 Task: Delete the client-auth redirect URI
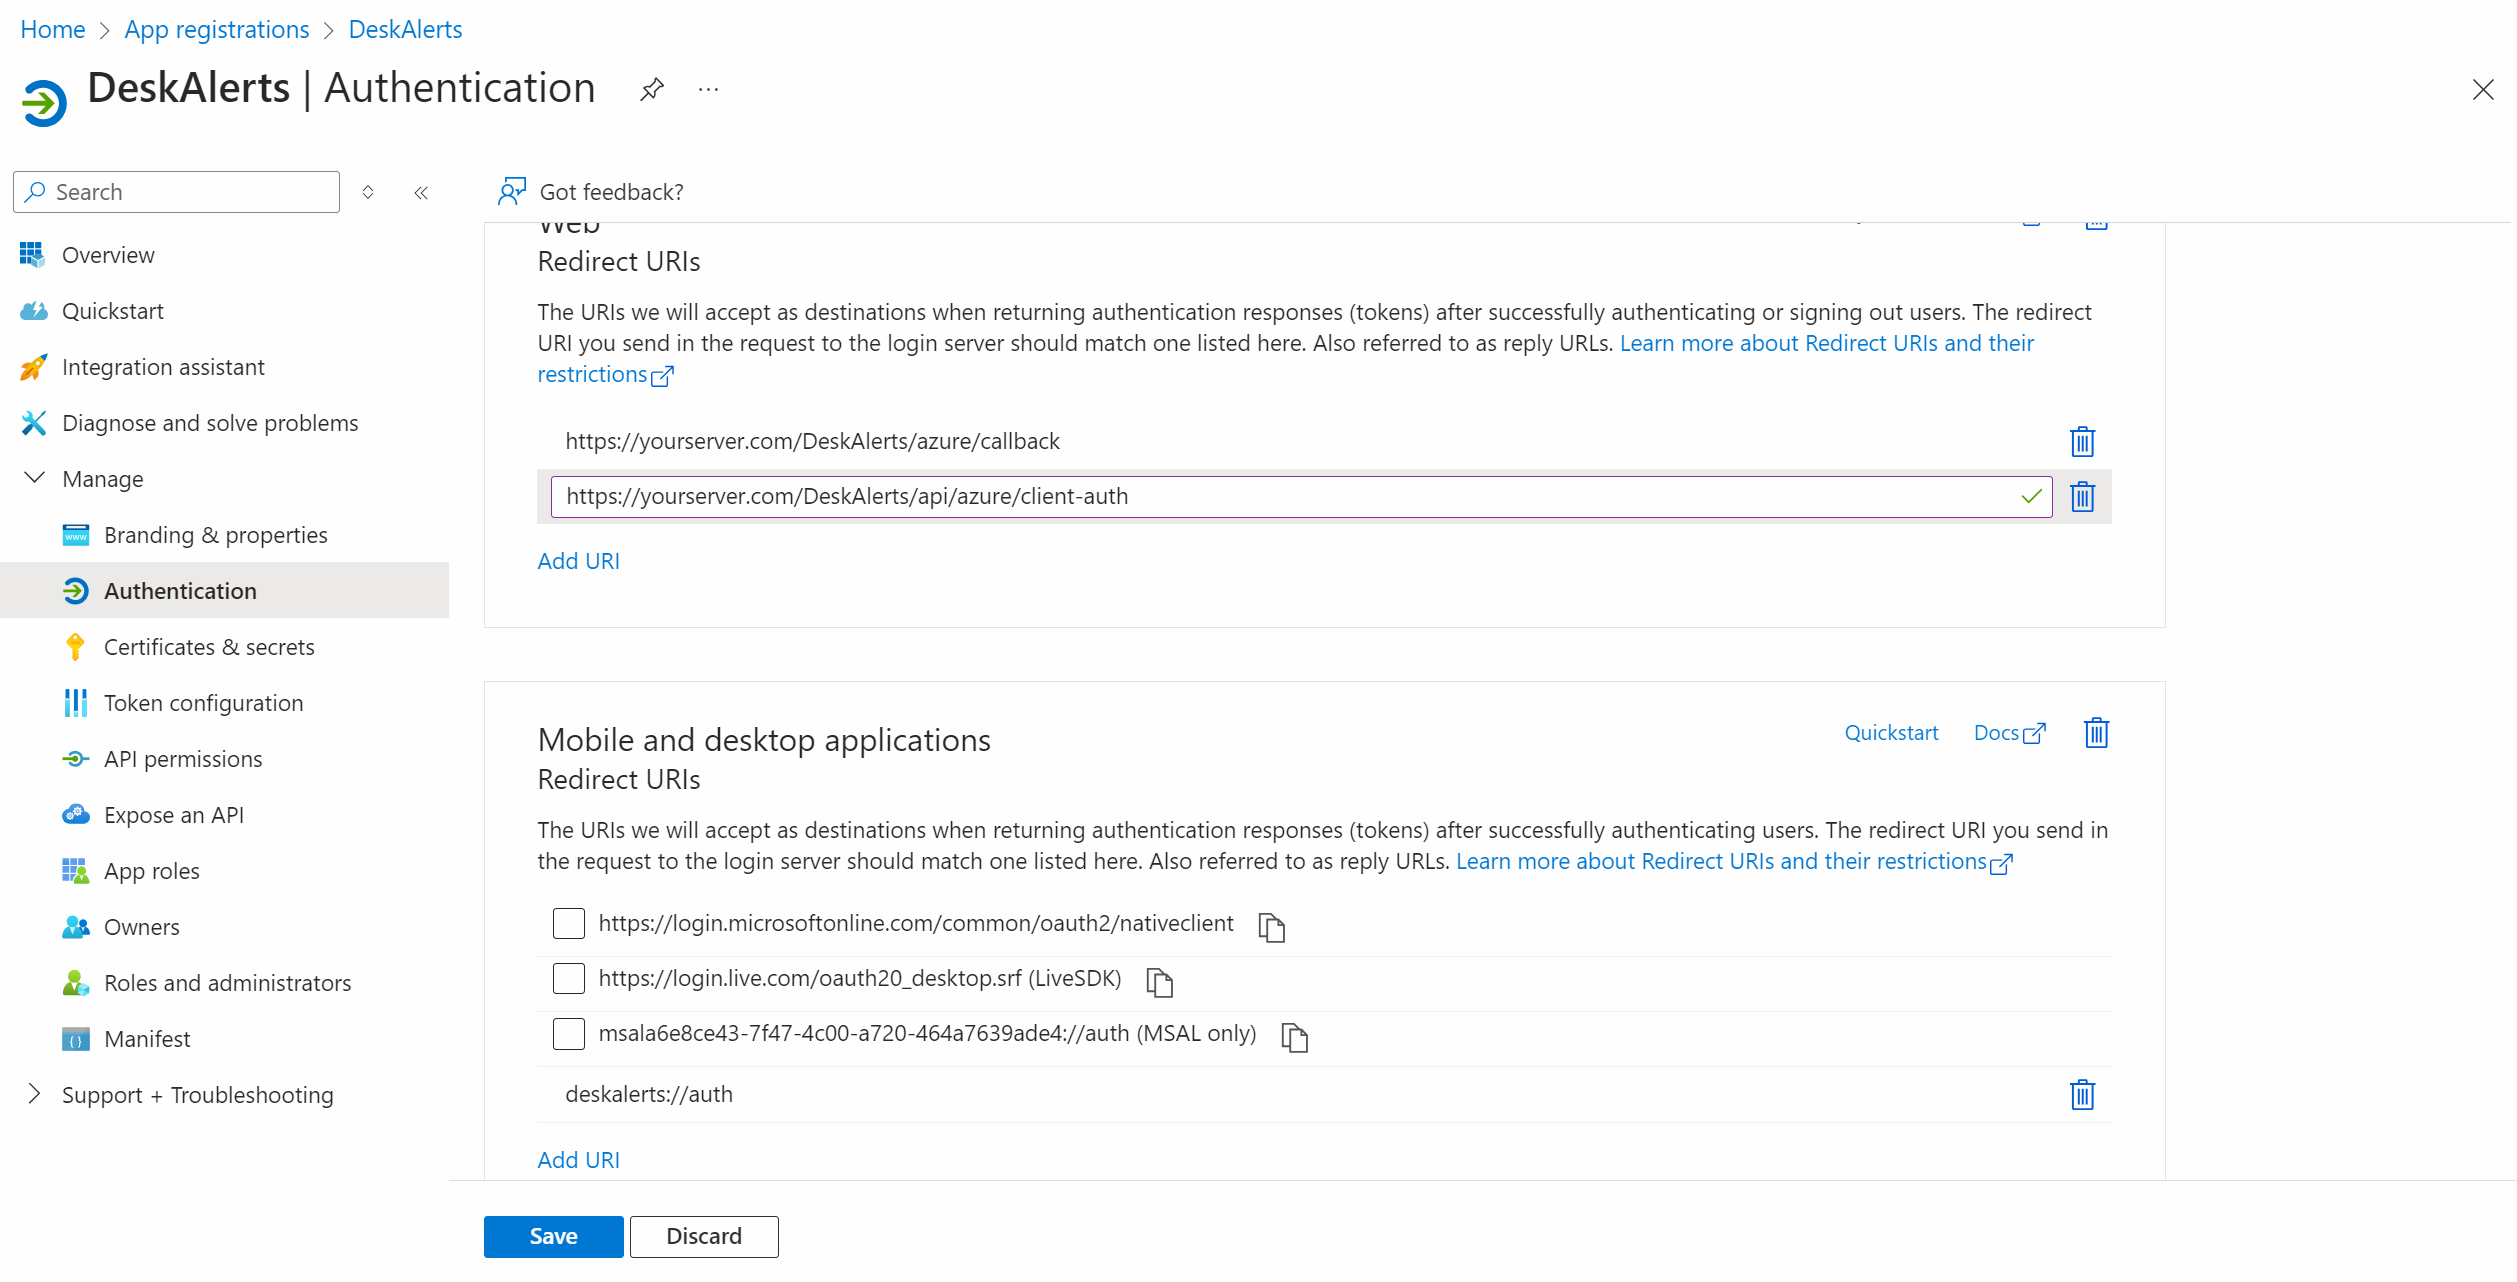tap(2082, 496)
